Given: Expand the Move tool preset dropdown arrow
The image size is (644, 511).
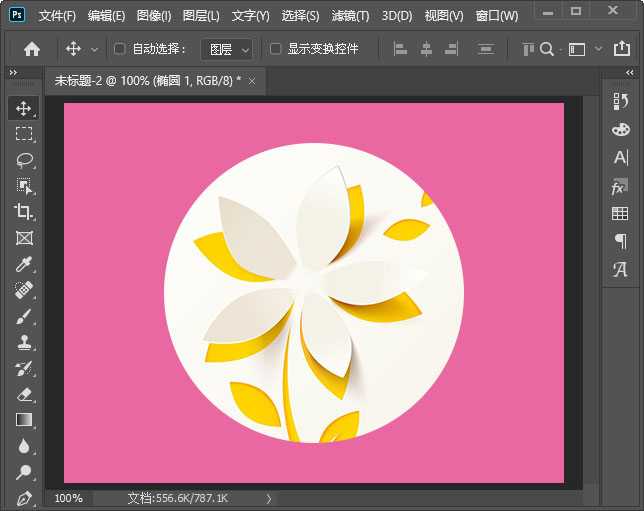Looking at the screenshot, I should [x=95, y=49].
